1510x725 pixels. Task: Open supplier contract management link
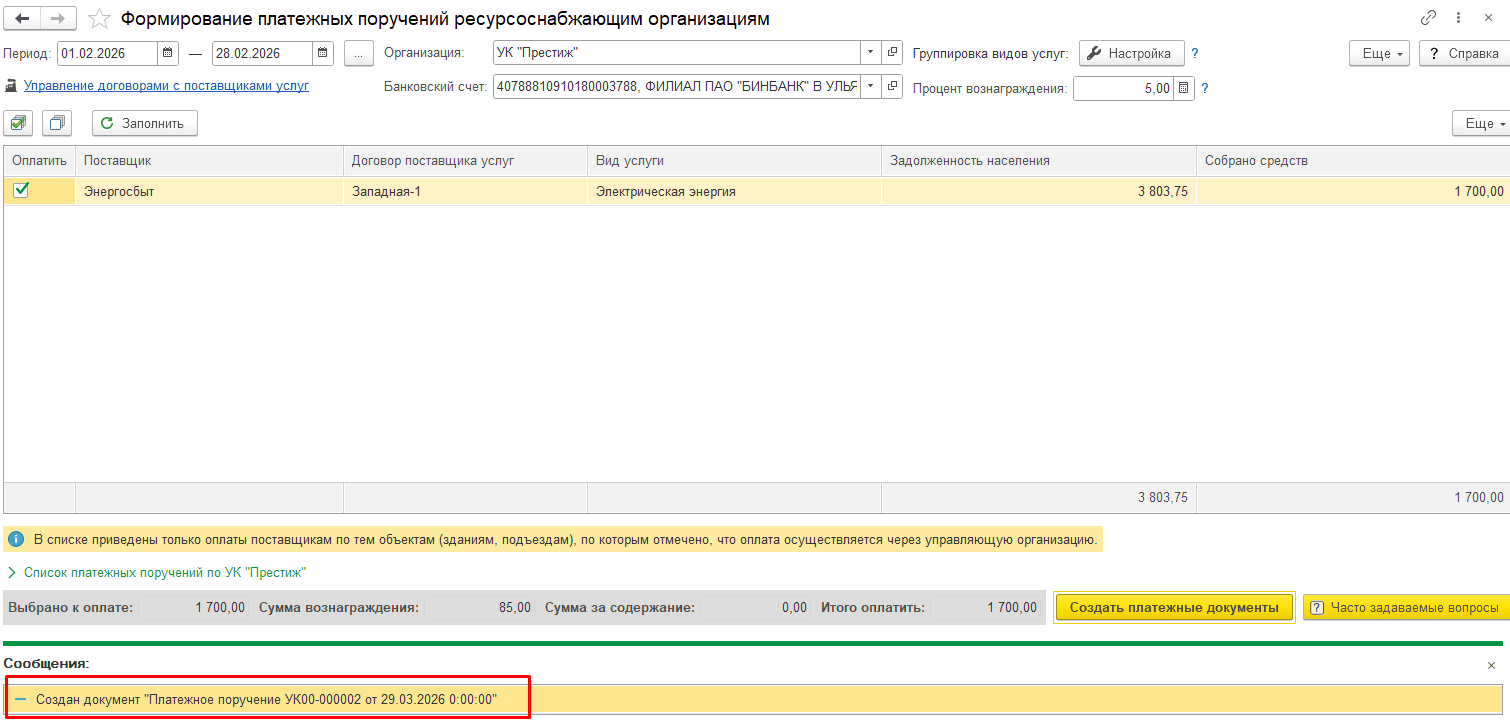[x=166, y=86]
